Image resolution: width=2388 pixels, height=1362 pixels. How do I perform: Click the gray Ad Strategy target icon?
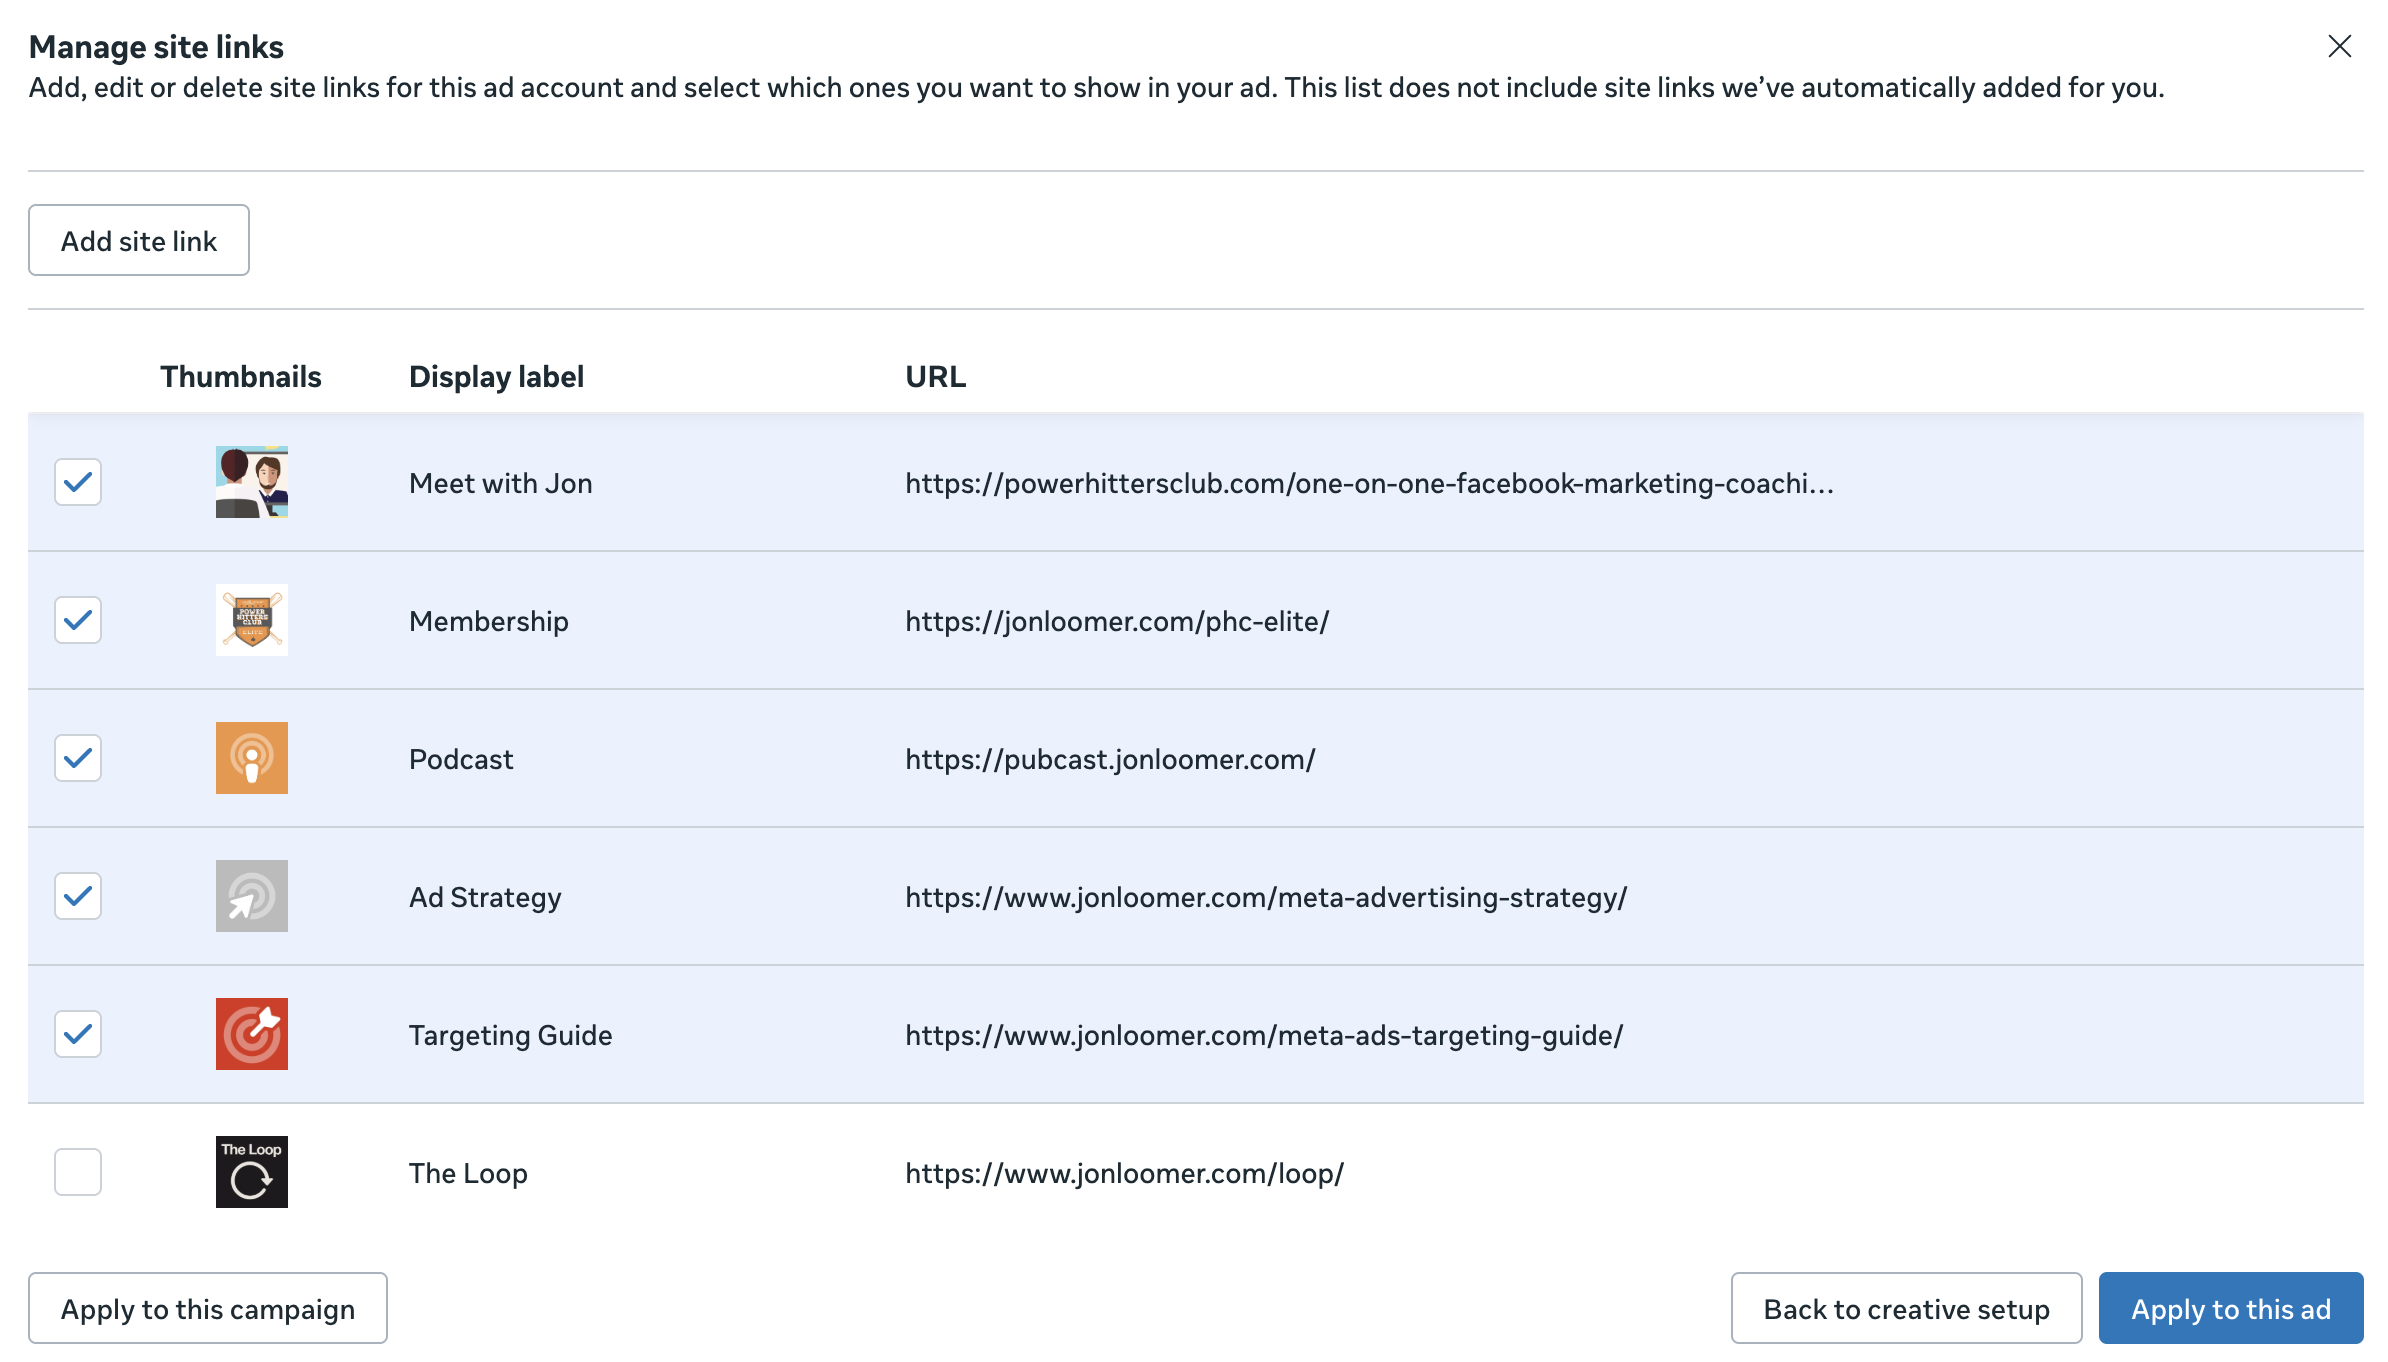coord(251,896)
